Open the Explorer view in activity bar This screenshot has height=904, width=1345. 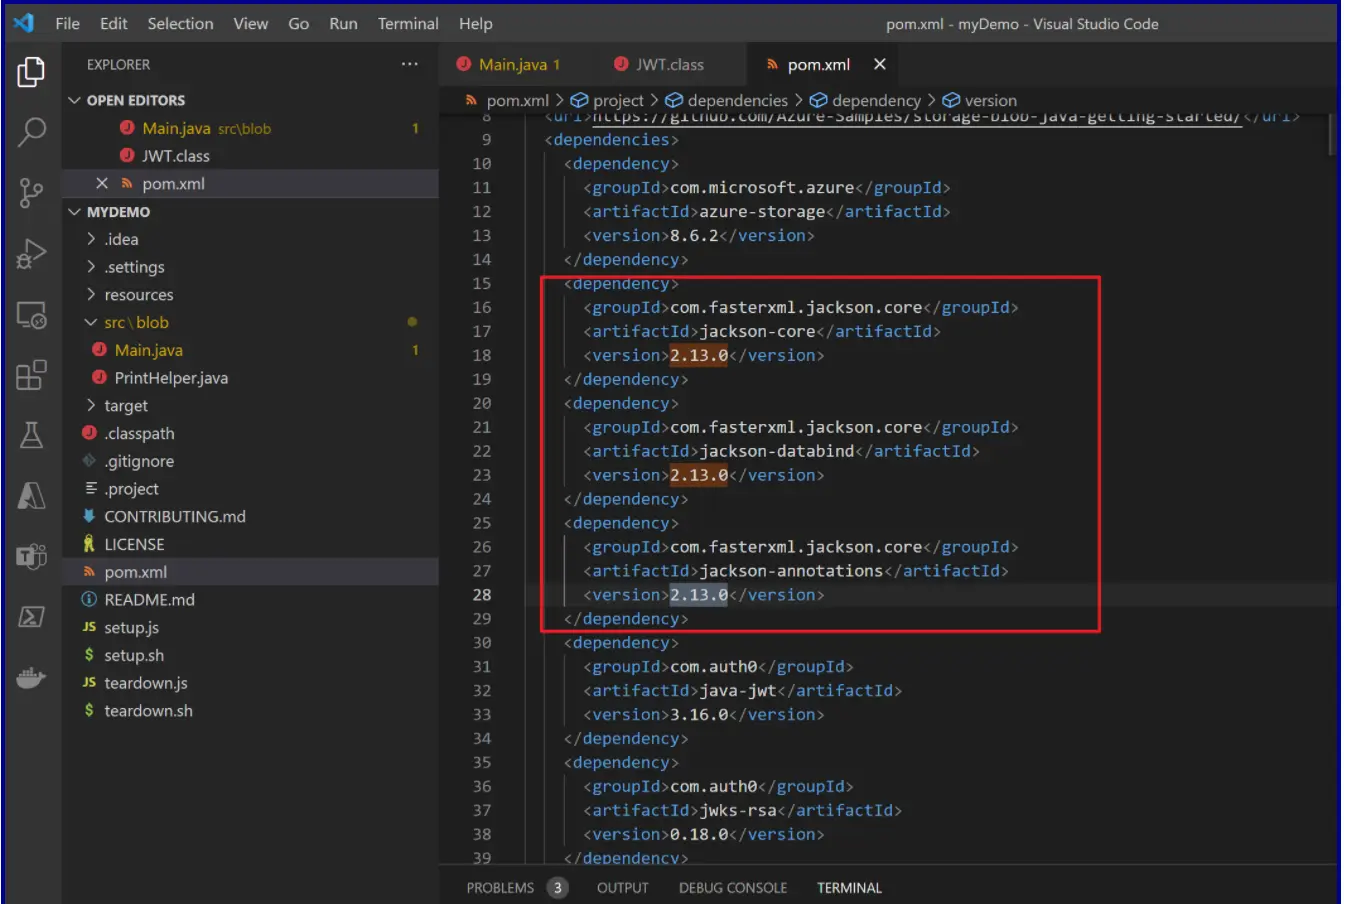pyautogui.click(x=31, y=72)
